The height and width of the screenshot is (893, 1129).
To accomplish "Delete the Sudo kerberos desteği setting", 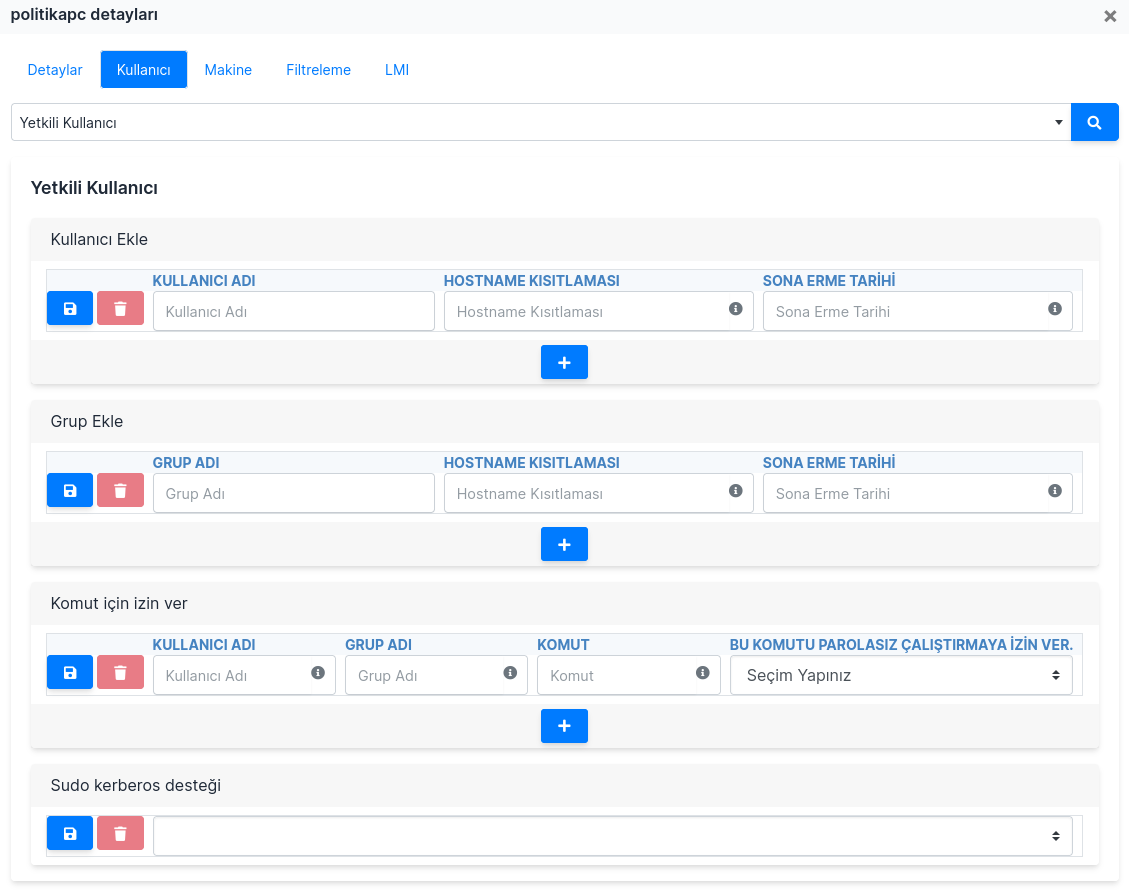I will pyautogui.click(x=120, y=833).
